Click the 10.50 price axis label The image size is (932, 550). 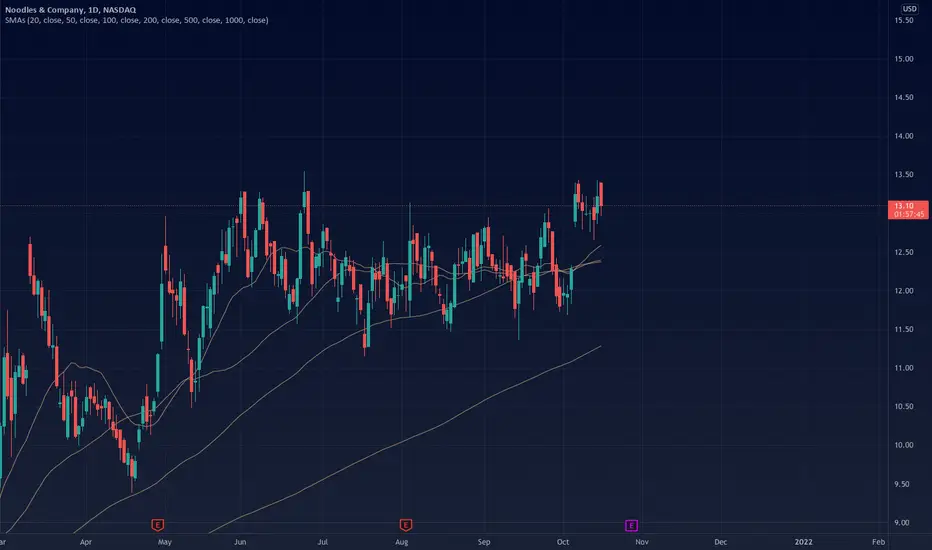[x=903, y=407]
